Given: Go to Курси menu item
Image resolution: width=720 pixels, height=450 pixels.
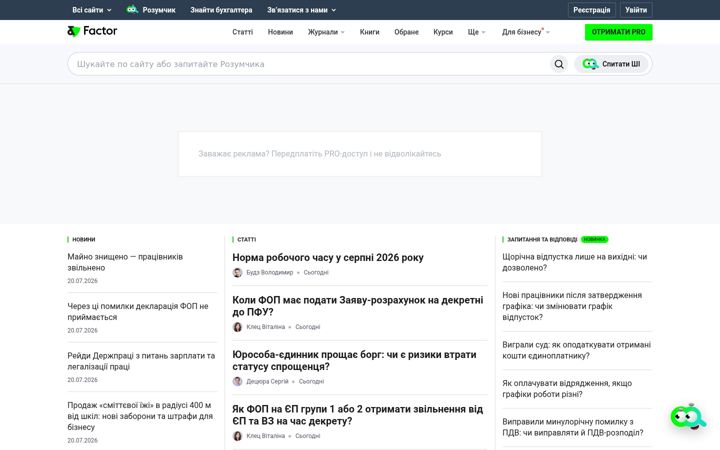Looking at the screenshot, I should 443,32.
